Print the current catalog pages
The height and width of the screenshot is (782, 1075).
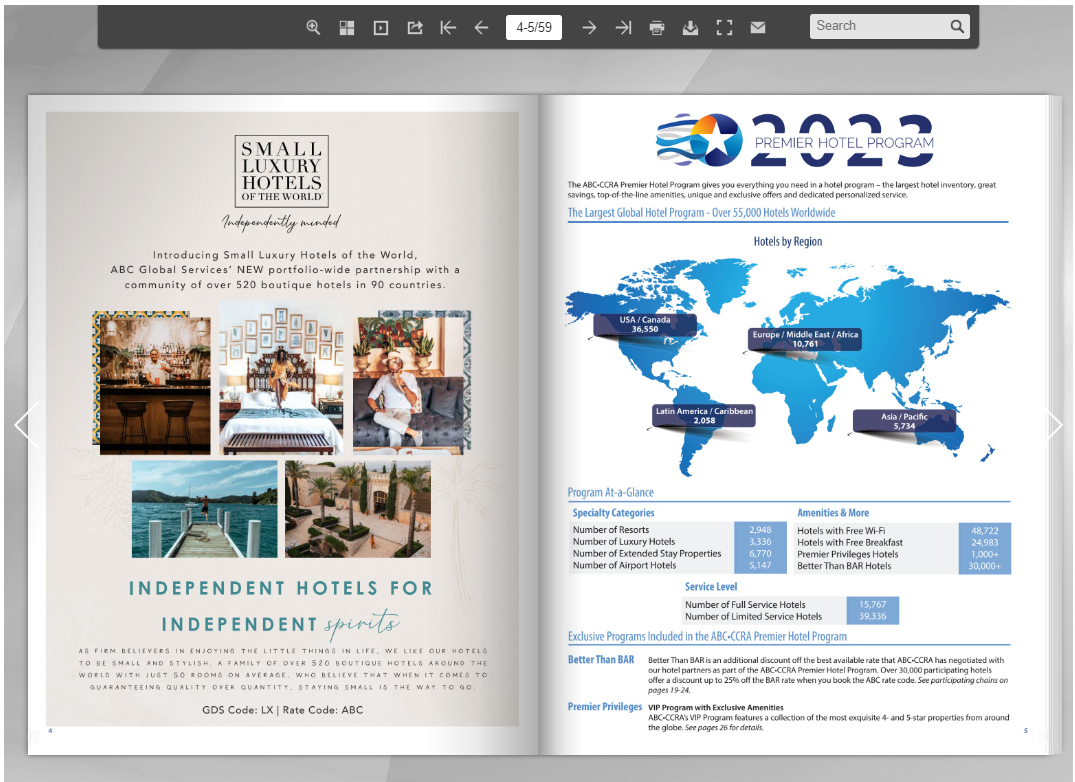(657, 27)
